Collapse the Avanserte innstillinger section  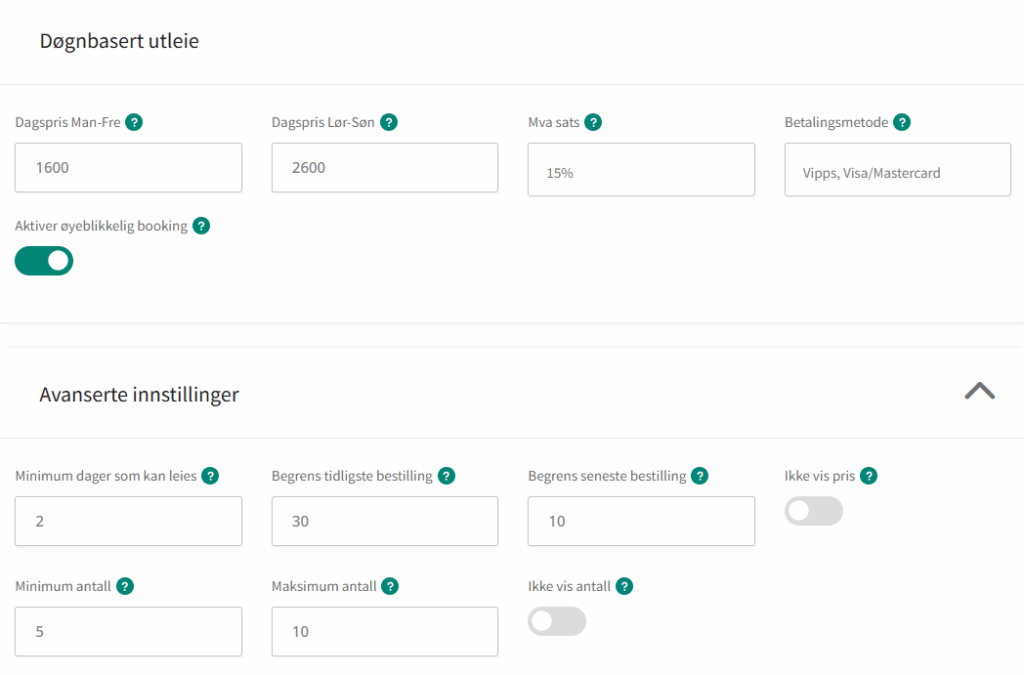tap(979, 391)
